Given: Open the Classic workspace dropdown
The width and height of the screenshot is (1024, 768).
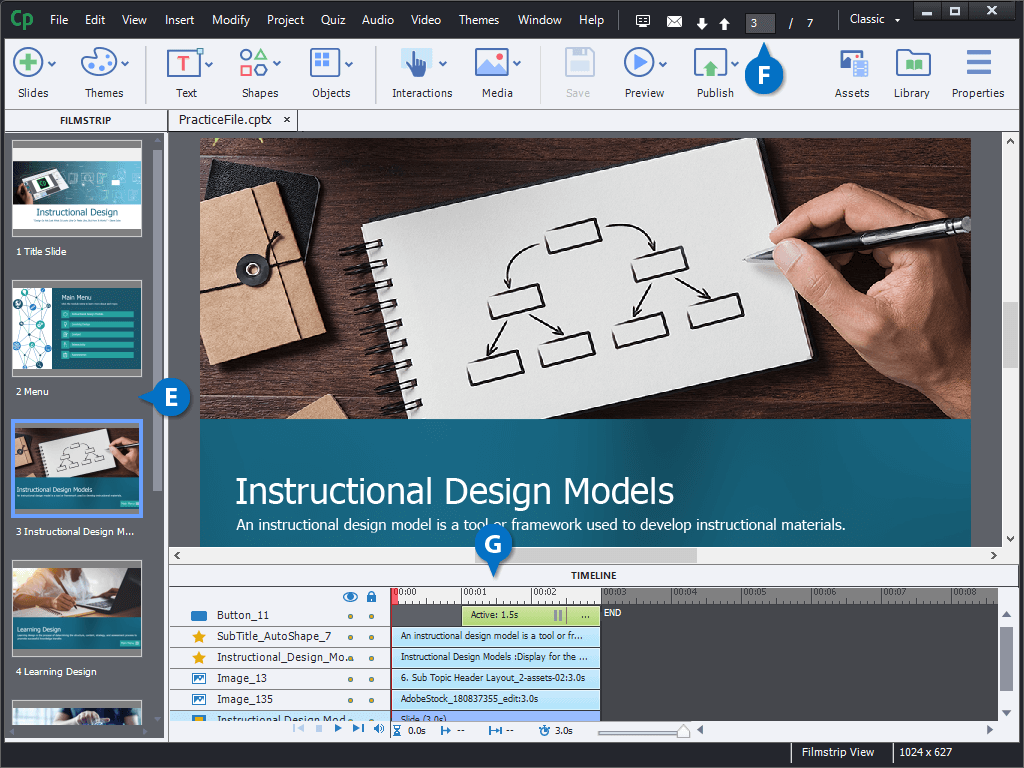Looking at the screenshot, I should click(874, 20).
